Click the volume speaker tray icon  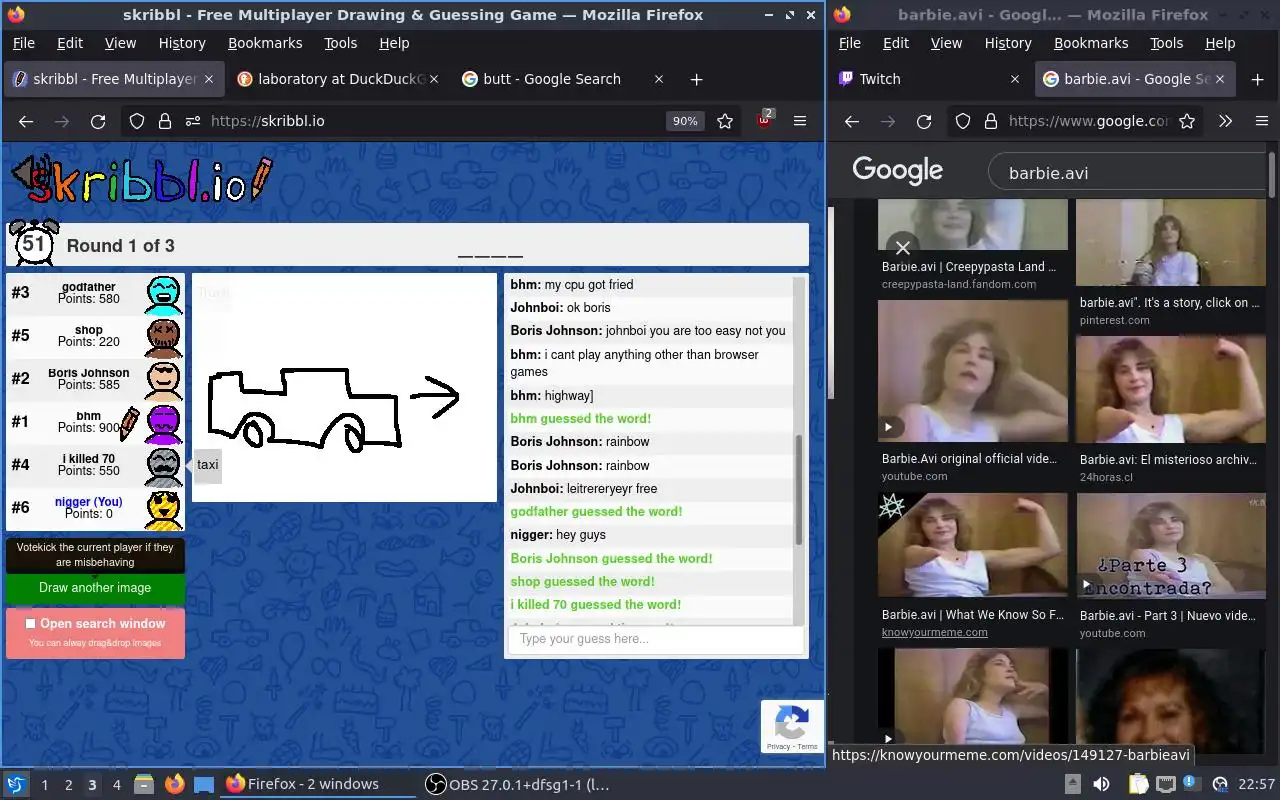coord(1100,784)
